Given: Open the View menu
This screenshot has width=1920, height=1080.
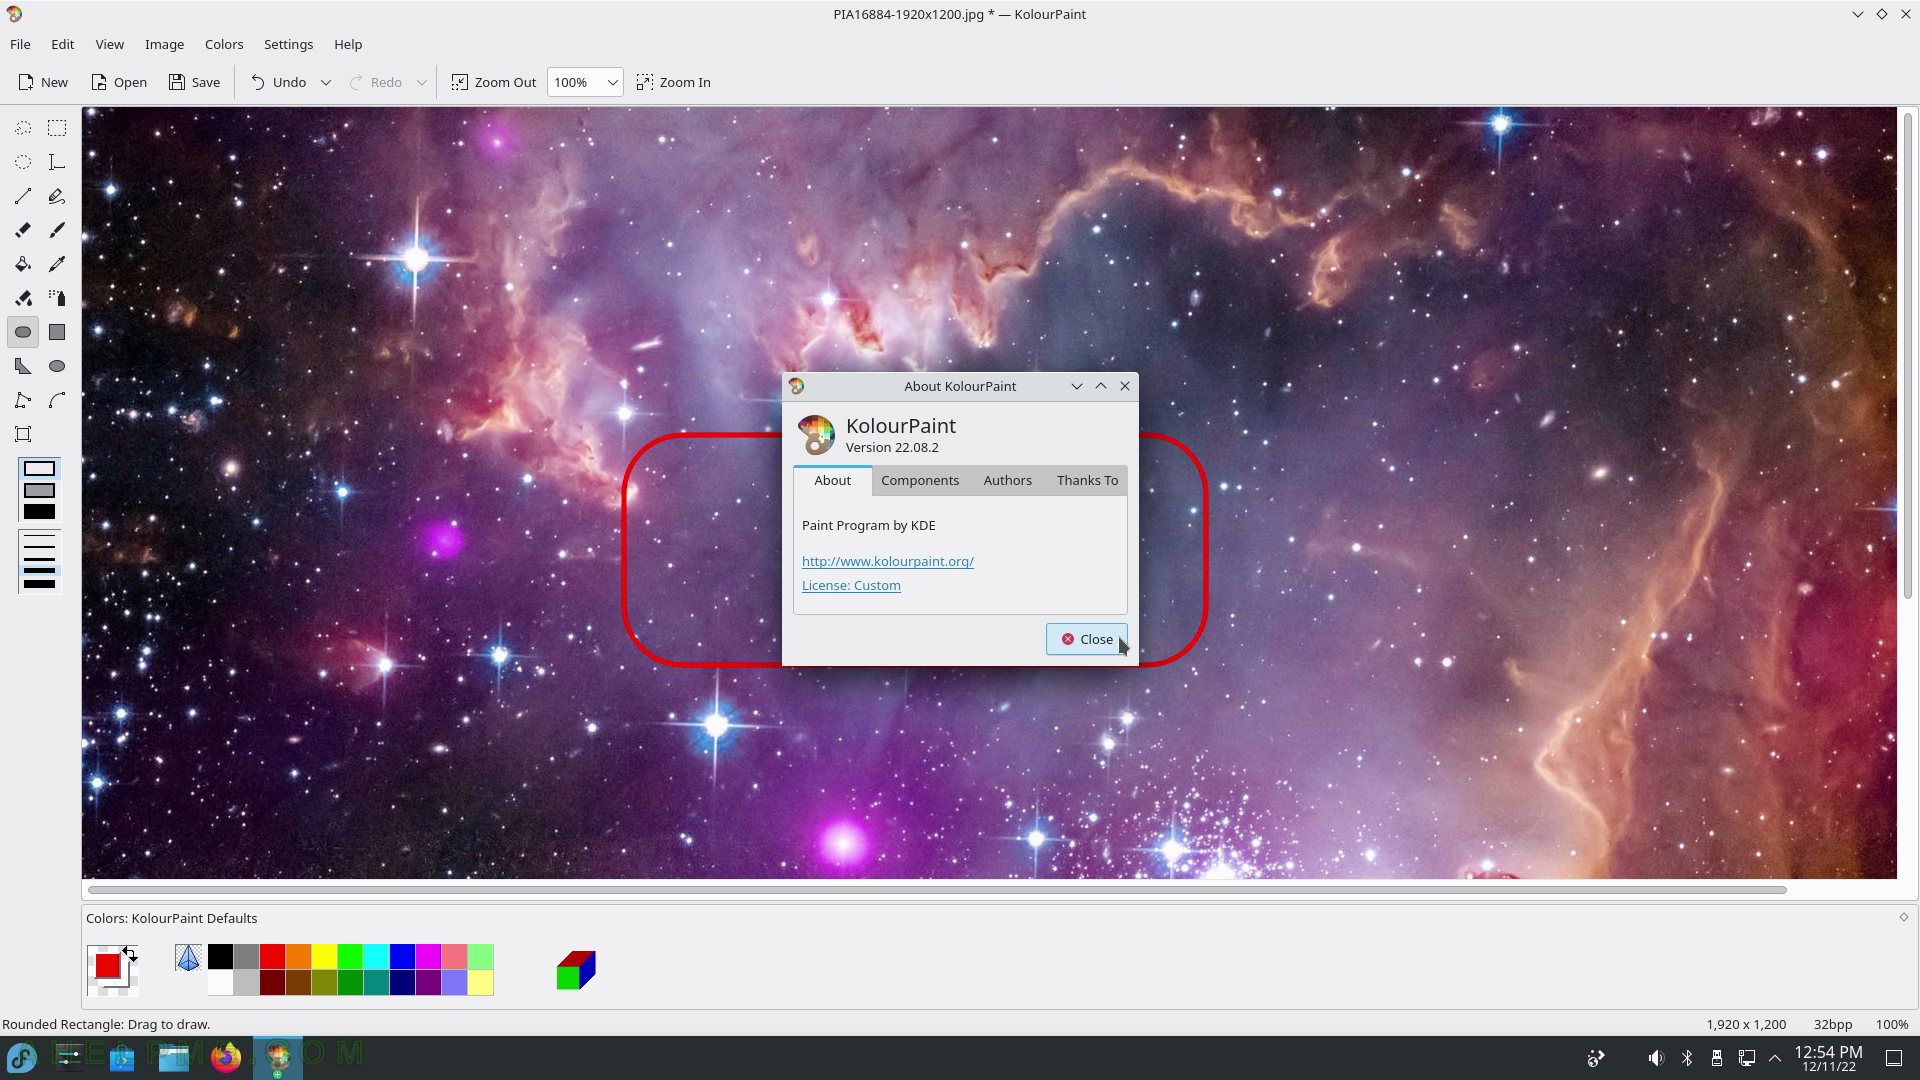Looking at the screenshot, I should click(110, 44).
